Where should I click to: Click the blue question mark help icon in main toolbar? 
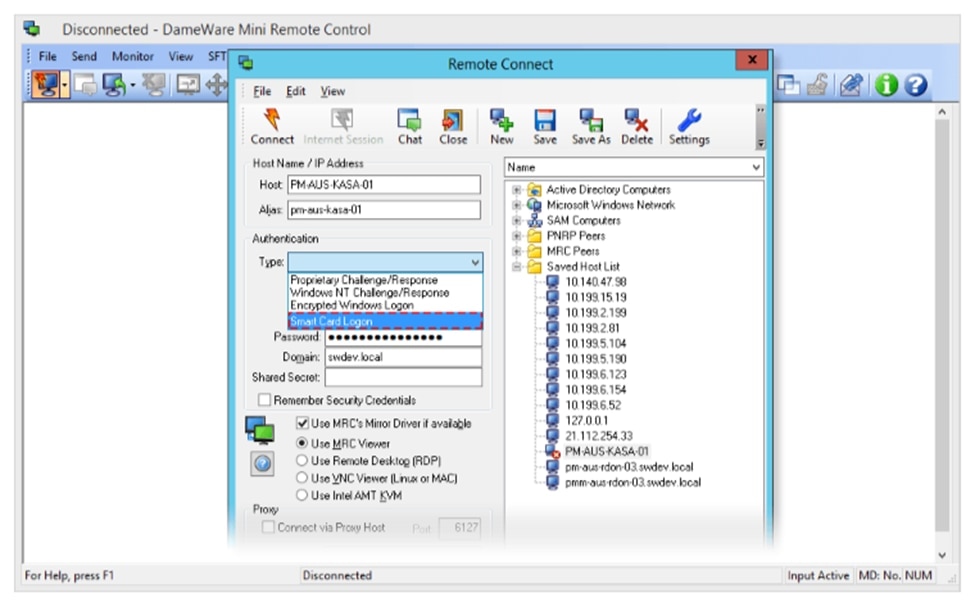coord(915,85)
